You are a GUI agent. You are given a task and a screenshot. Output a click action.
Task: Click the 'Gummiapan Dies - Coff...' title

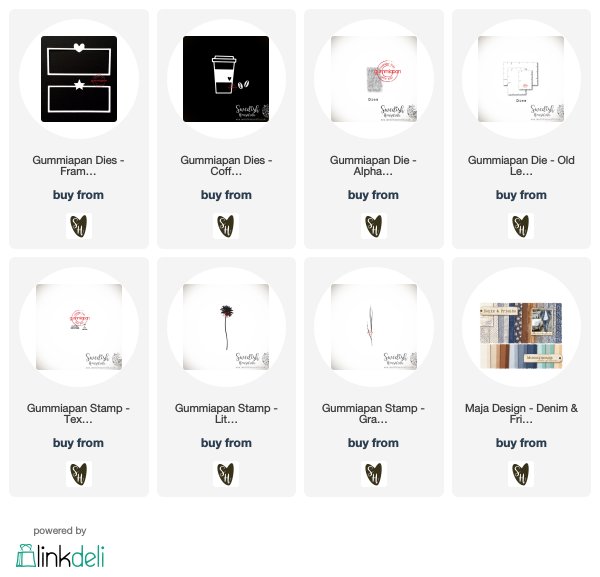pos(226,165)
